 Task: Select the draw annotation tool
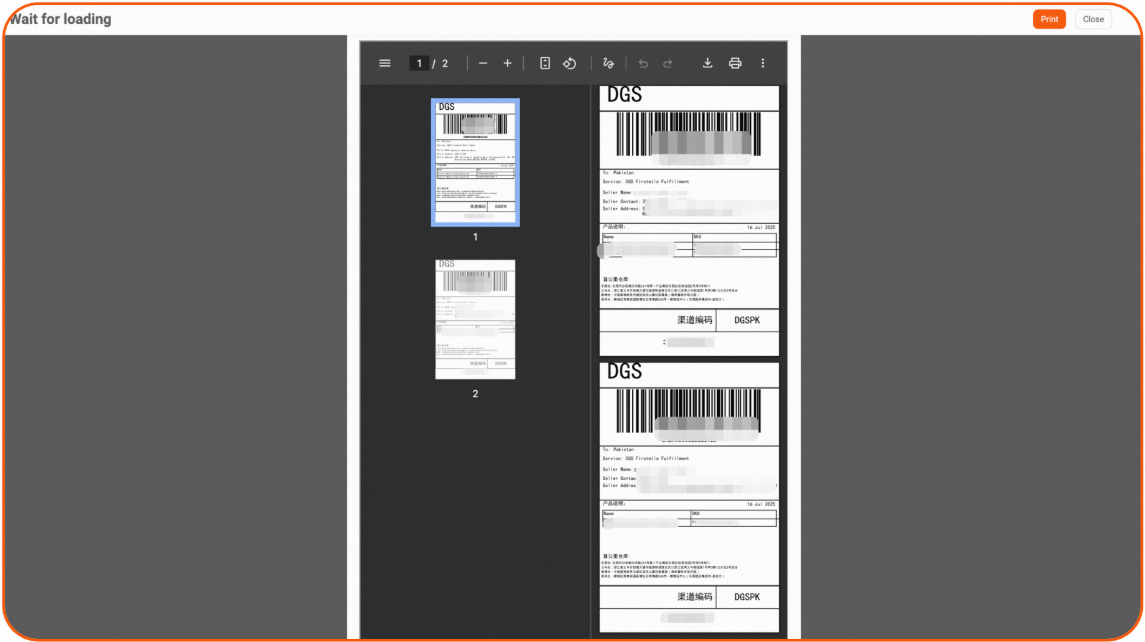608,63
